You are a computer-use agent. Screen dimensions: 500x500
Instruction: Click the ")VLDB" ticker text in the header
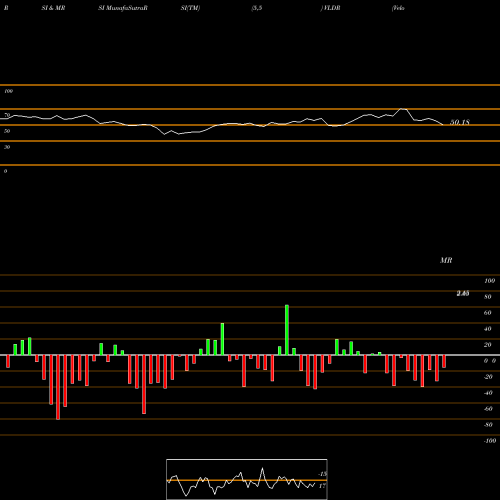(330, 8)
